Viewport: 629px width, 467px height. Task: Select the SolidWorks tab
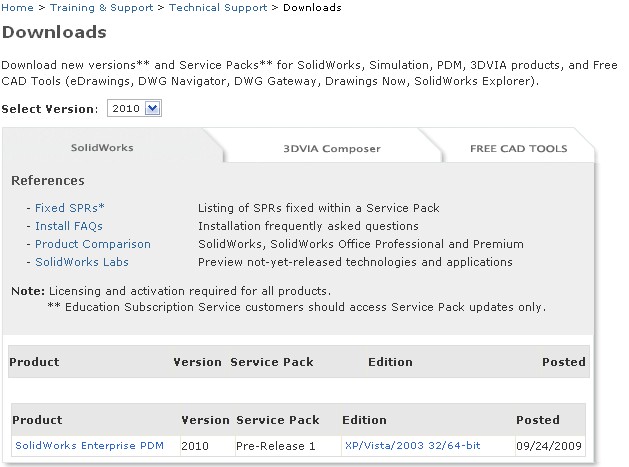[102, 148]
